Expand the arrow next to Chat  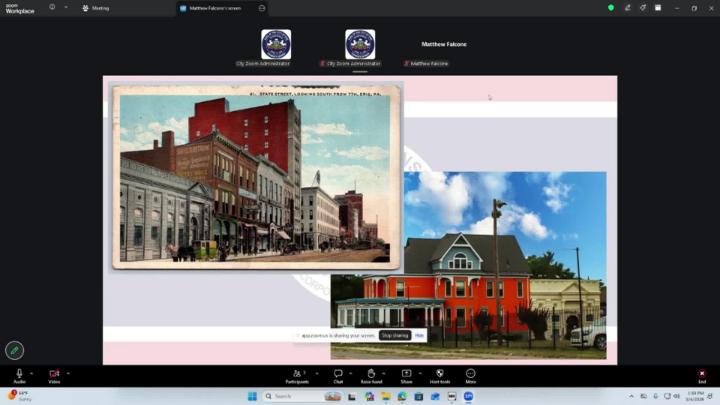tap(350, 373)
